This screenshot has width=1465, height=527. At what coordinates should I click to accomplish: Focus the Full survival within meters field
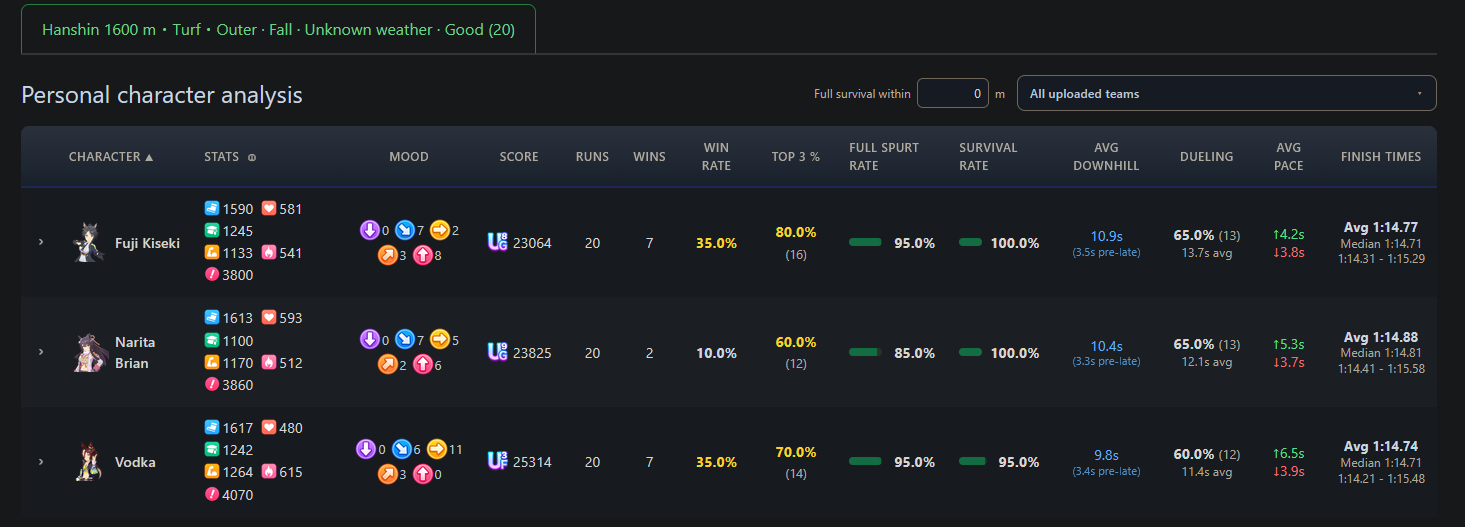(952, 93)
